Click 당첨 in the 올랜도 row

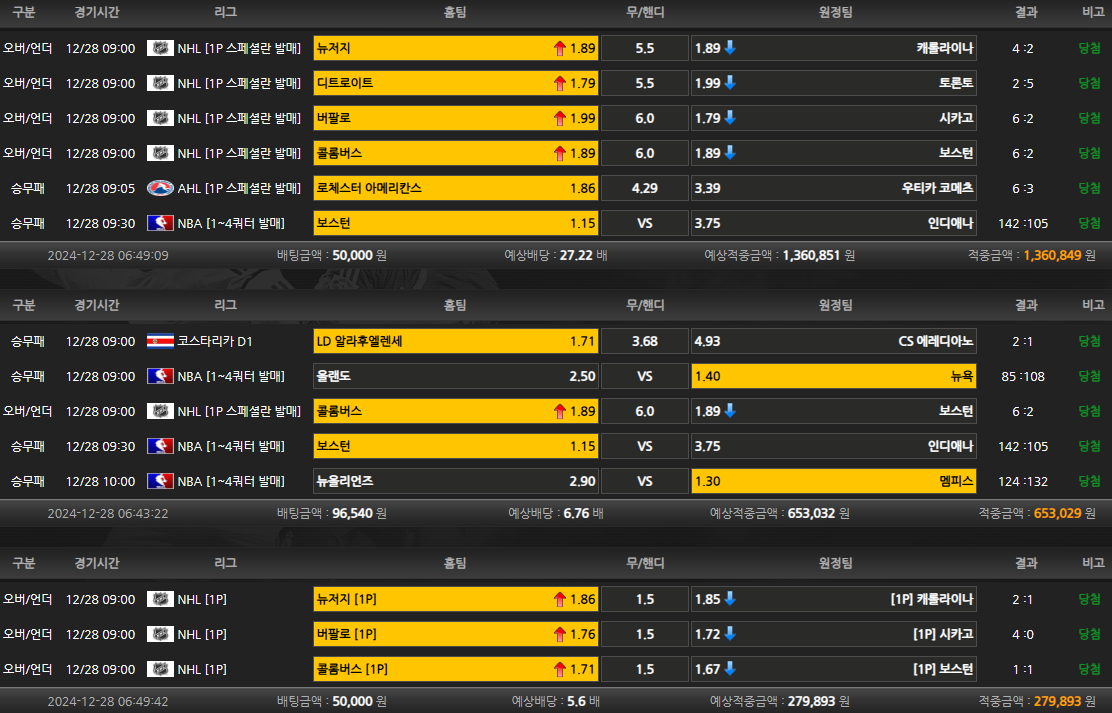coord(1089,376)
